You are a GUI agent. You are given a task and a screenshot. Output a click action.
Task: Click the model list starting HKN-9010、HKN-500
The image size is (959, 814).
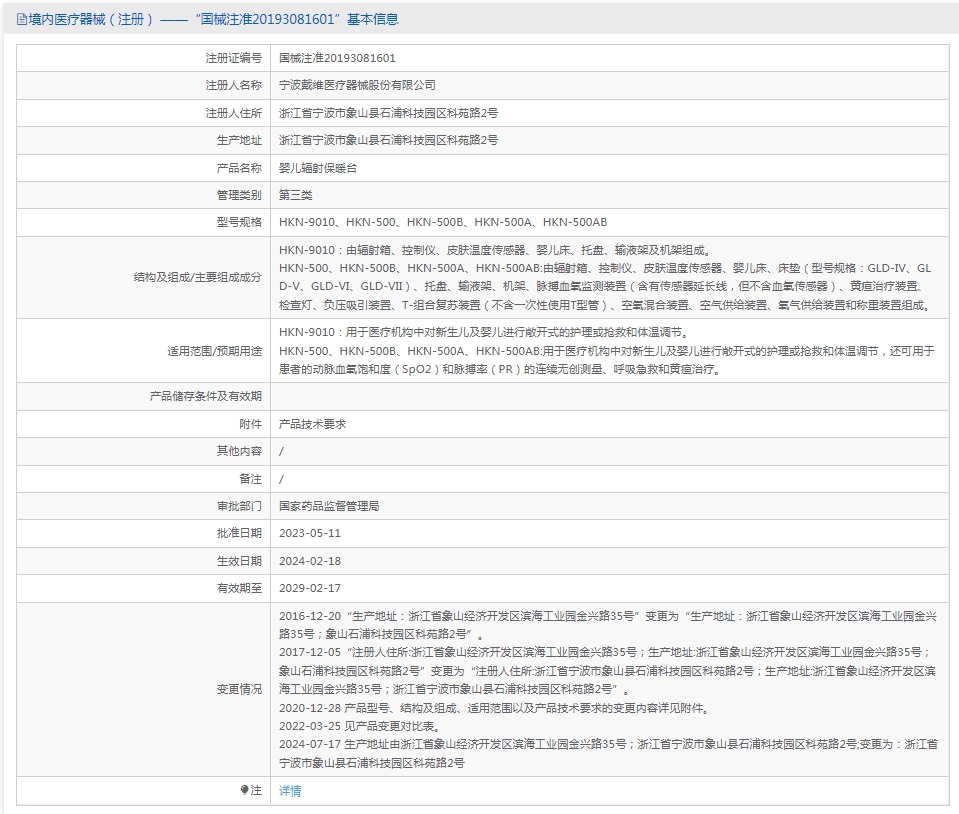pyautogui.click(x=443, y=223)
